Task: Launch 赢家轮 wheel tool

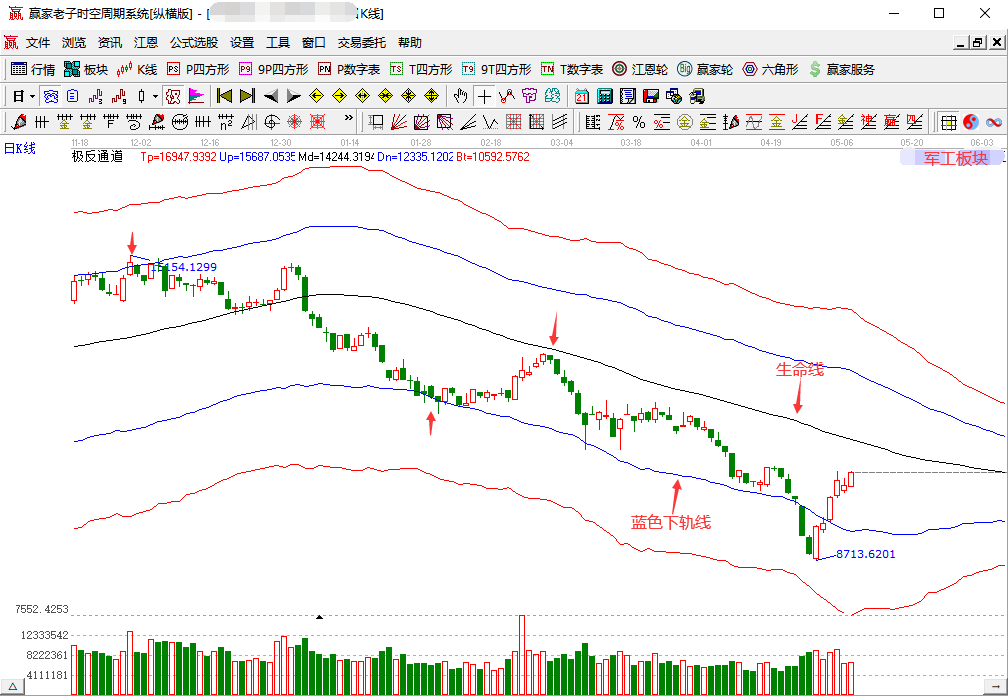Action: [x=705, y=69]
